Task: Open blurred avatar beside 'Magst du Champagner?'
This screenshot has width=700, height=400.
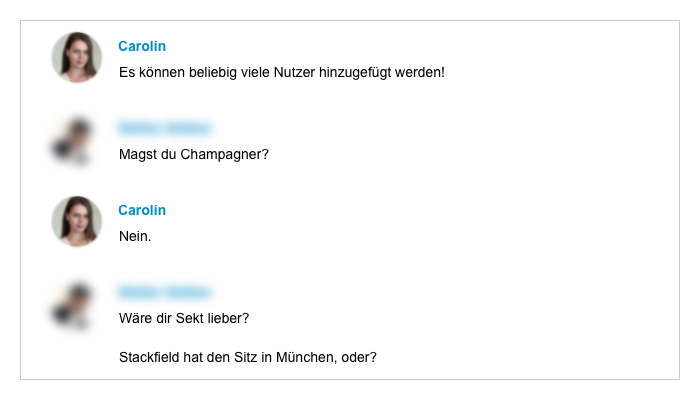Action: pyautogui.click(x=74, y=140)
